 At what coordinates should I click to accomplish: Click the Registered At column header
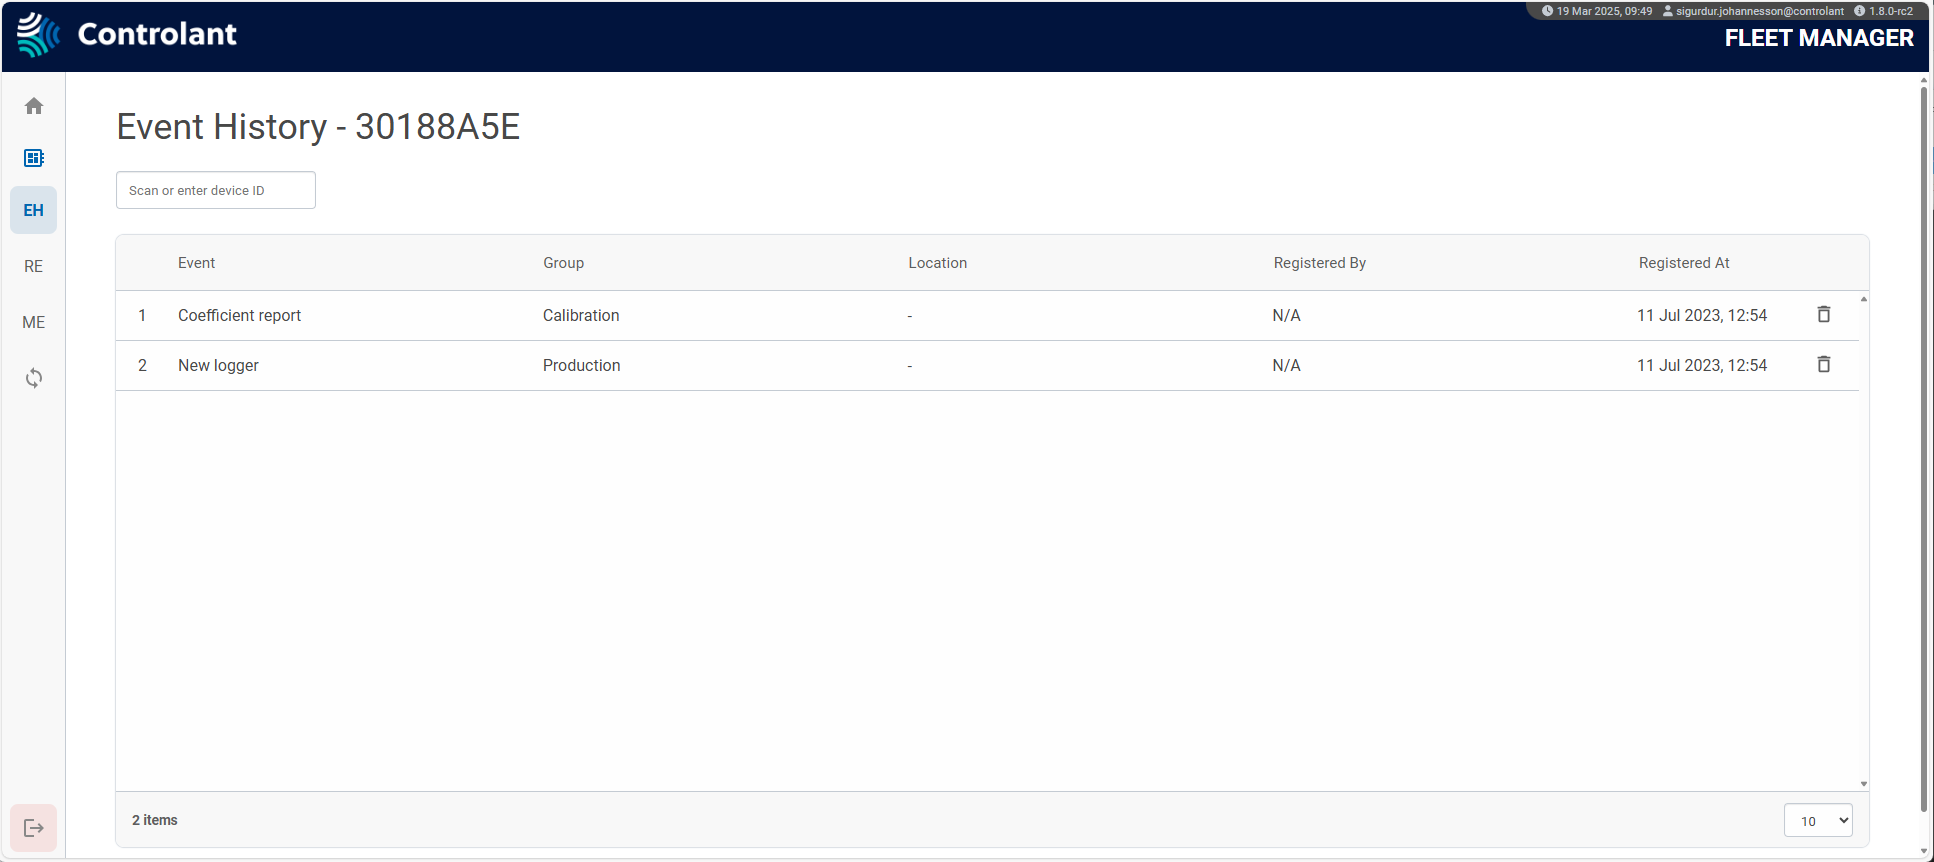pyautogui.click(x=1684, y=263)
